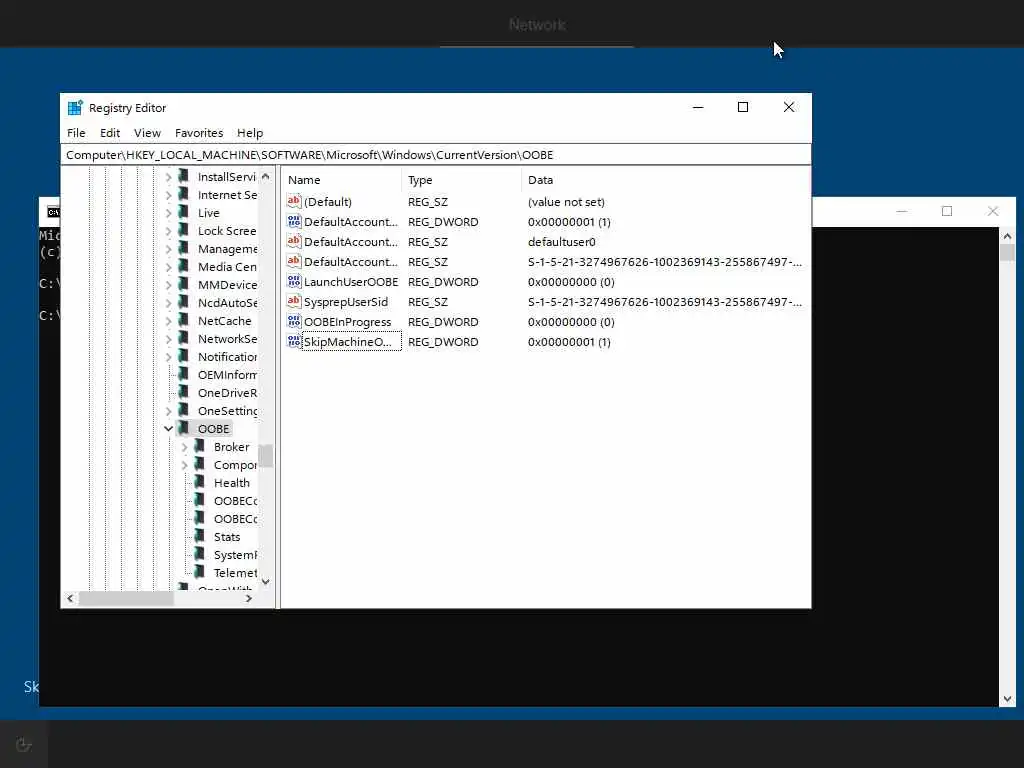Select the Media Cen... key
The image size is (1024, 768).
(x=227, y=266)
